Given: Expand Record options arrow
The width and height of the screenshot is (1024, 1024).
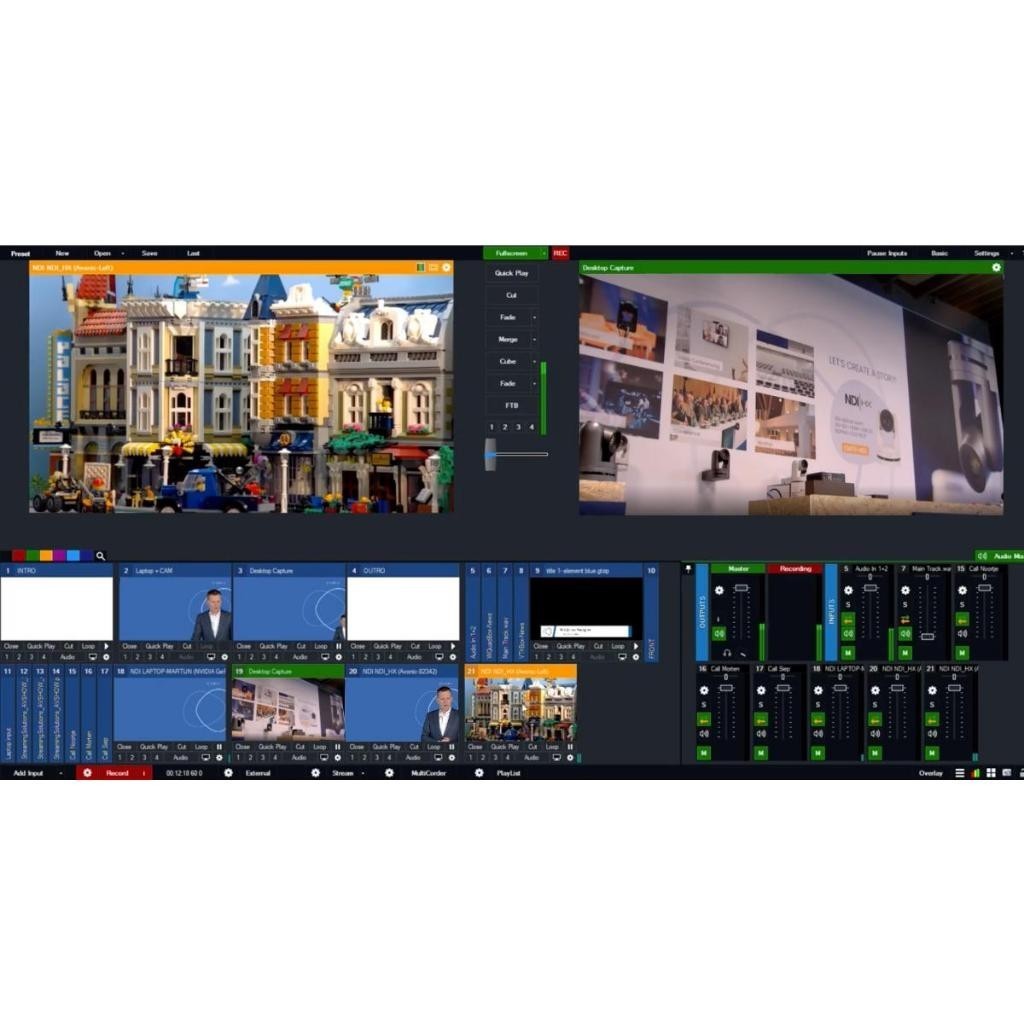Looking at the screenshot, I should [144, 773].
